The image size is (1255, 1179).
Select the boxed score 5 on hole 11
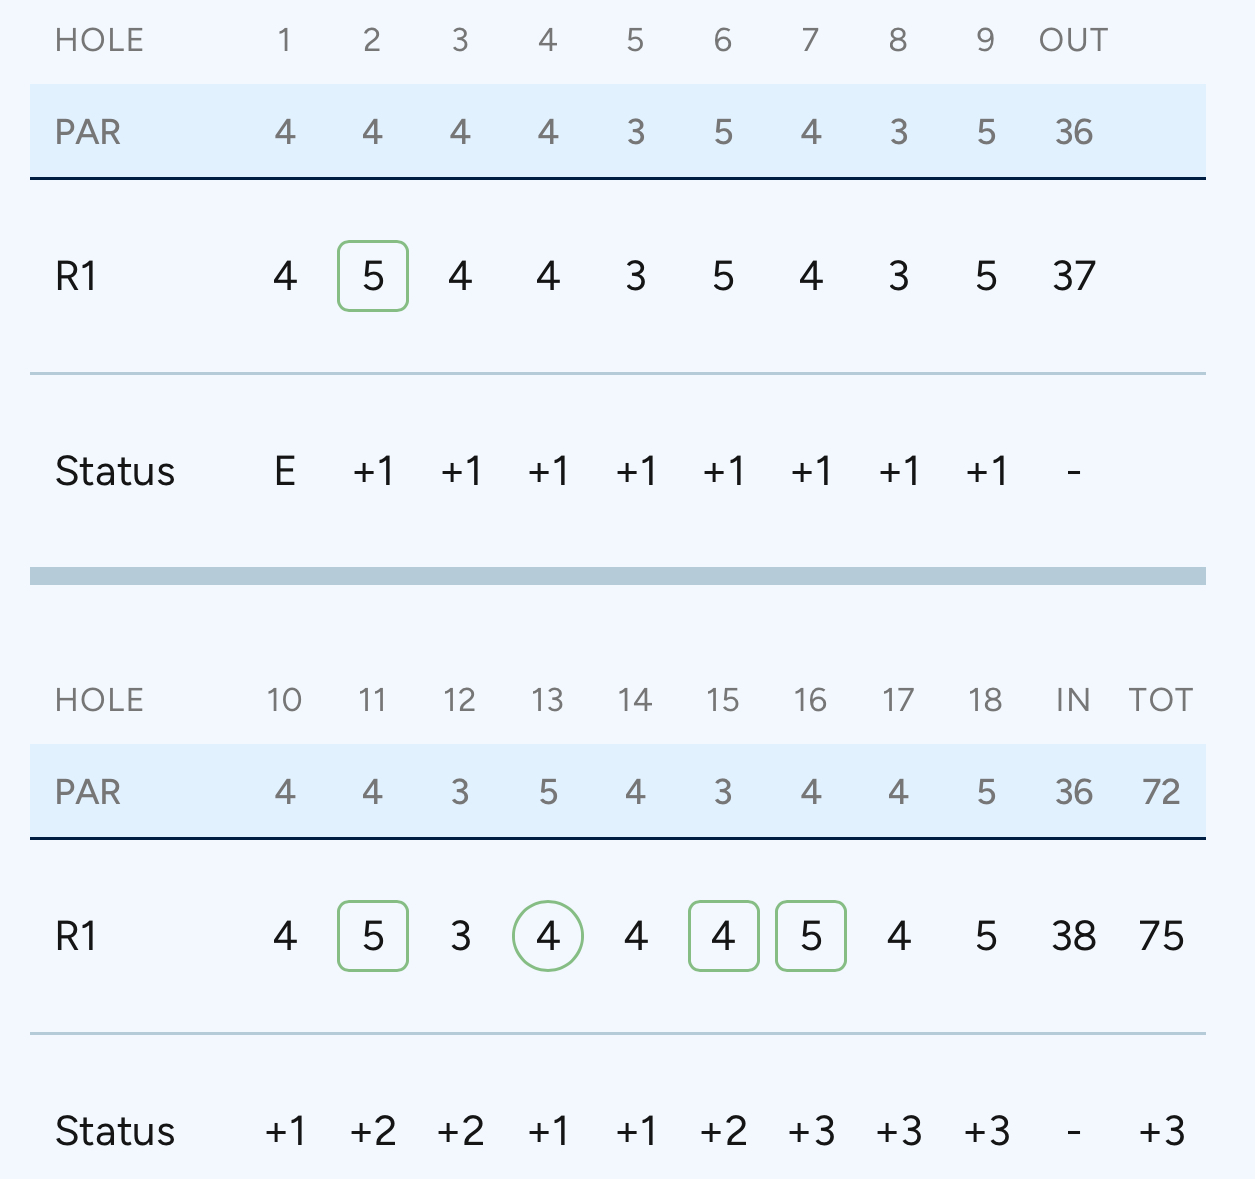point(373,936)
